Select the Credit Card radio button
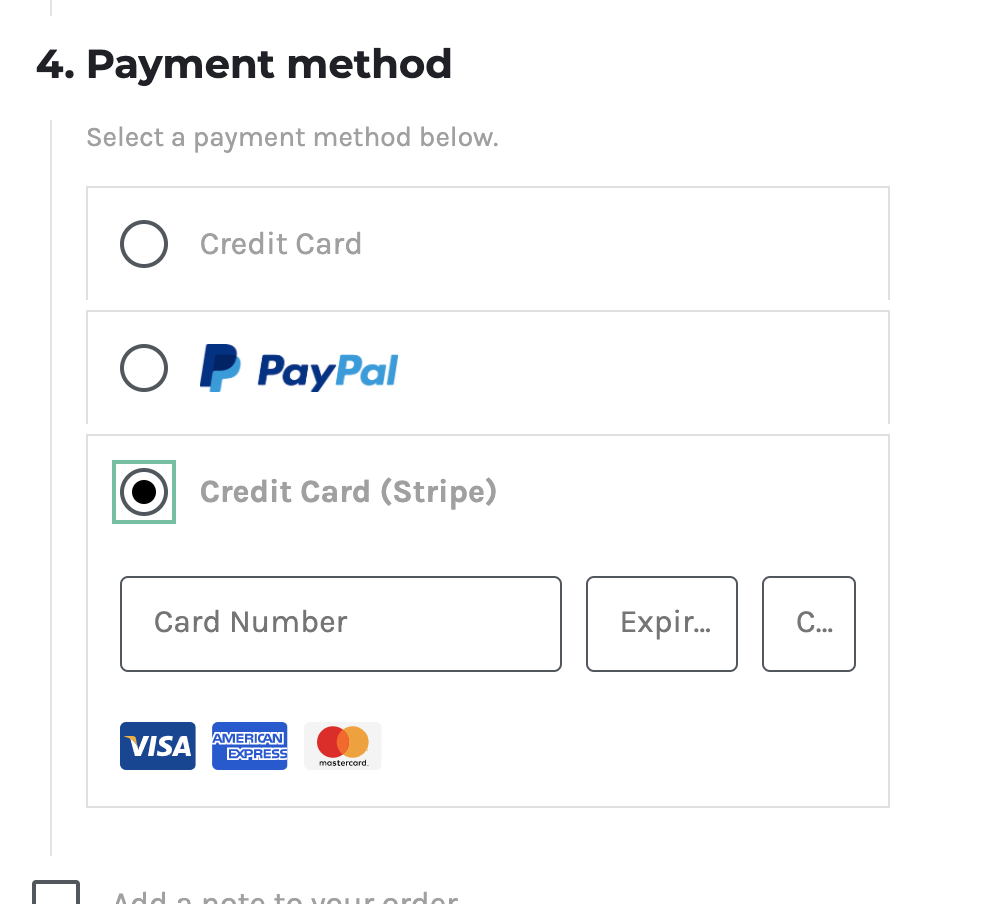Screen dimensions: 996x904 pos(143,243)
